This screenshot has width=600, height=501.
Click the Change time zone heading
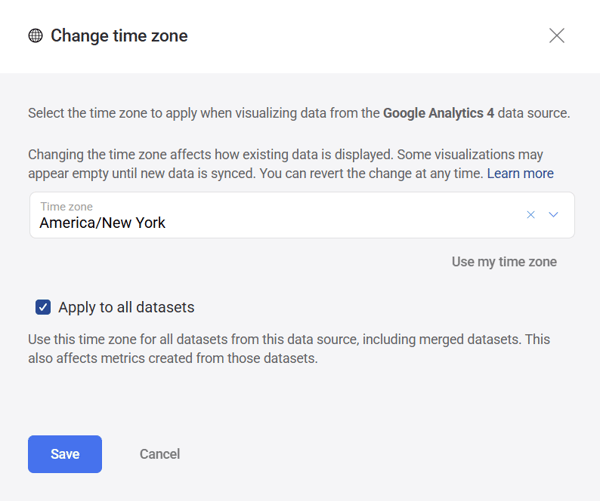(x=119, y=36)
